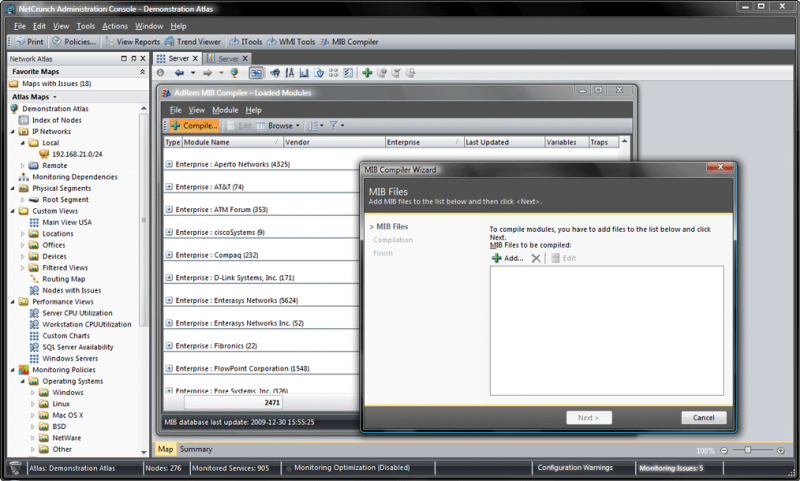Open the Module menu in MIB Compiler
Viewport: 800px width, 481px height.
tap(225, 110)
